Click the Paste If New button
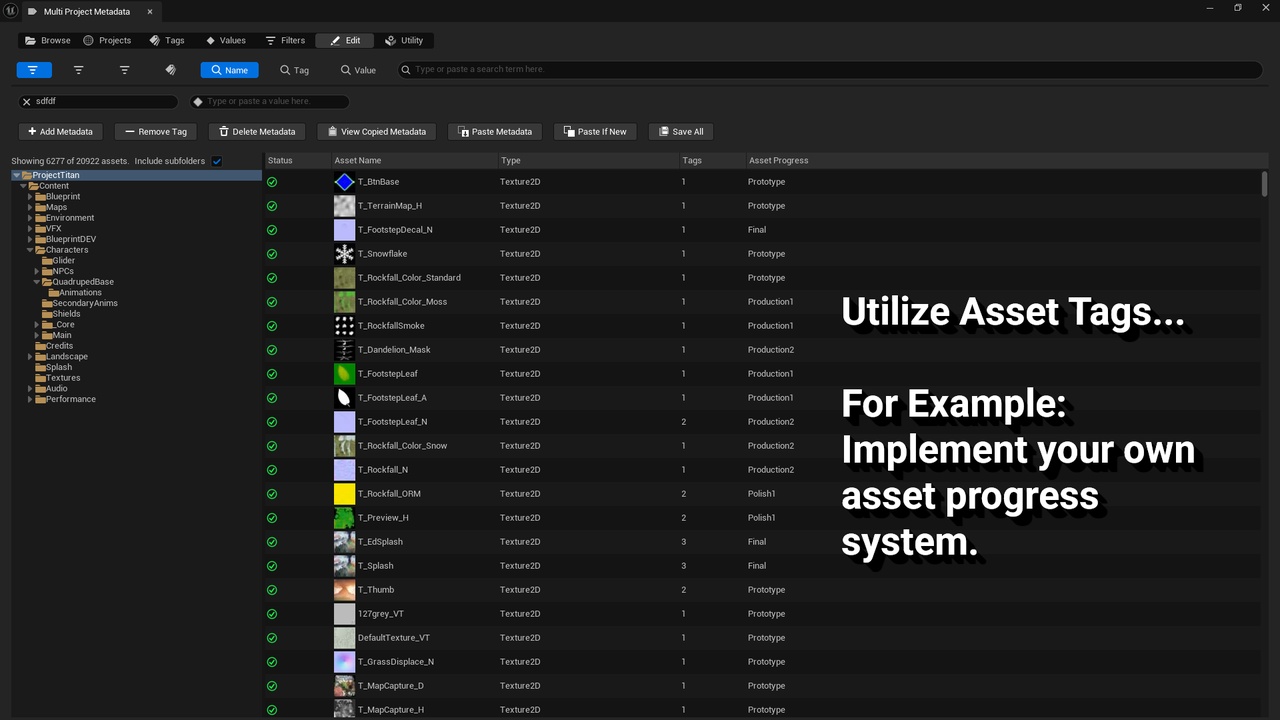This screenshot has height=720, width=1280. [594, 132]
